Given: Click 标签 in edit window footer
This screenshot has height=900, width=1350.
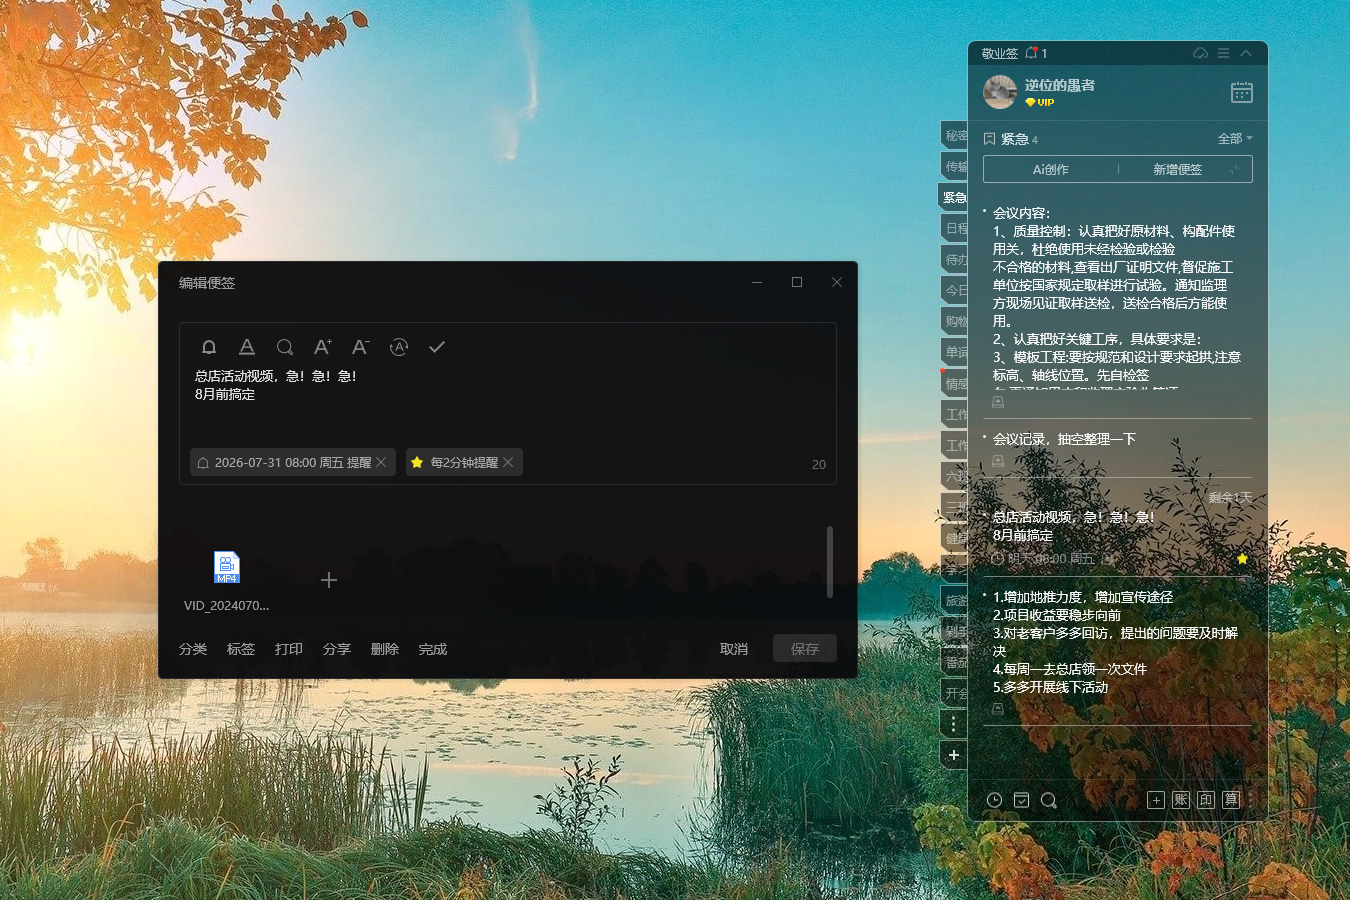Looking at the screenshot, I should 241,649.
